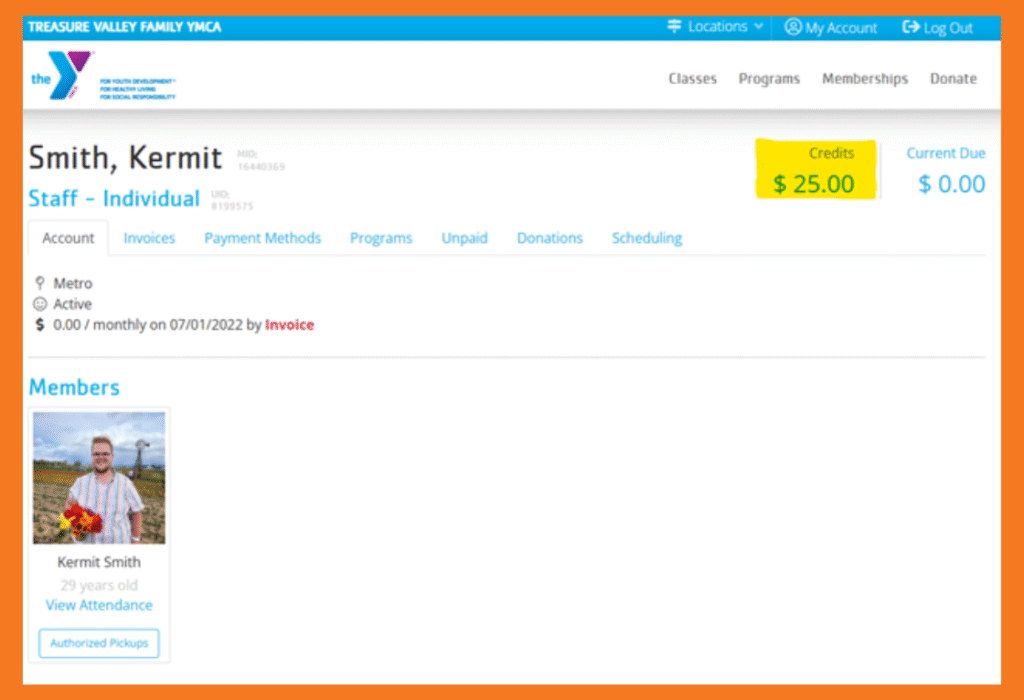Screen dimensions: 1024x700
Task: Click the My Account user icon
Action: [x=793, y=27]
